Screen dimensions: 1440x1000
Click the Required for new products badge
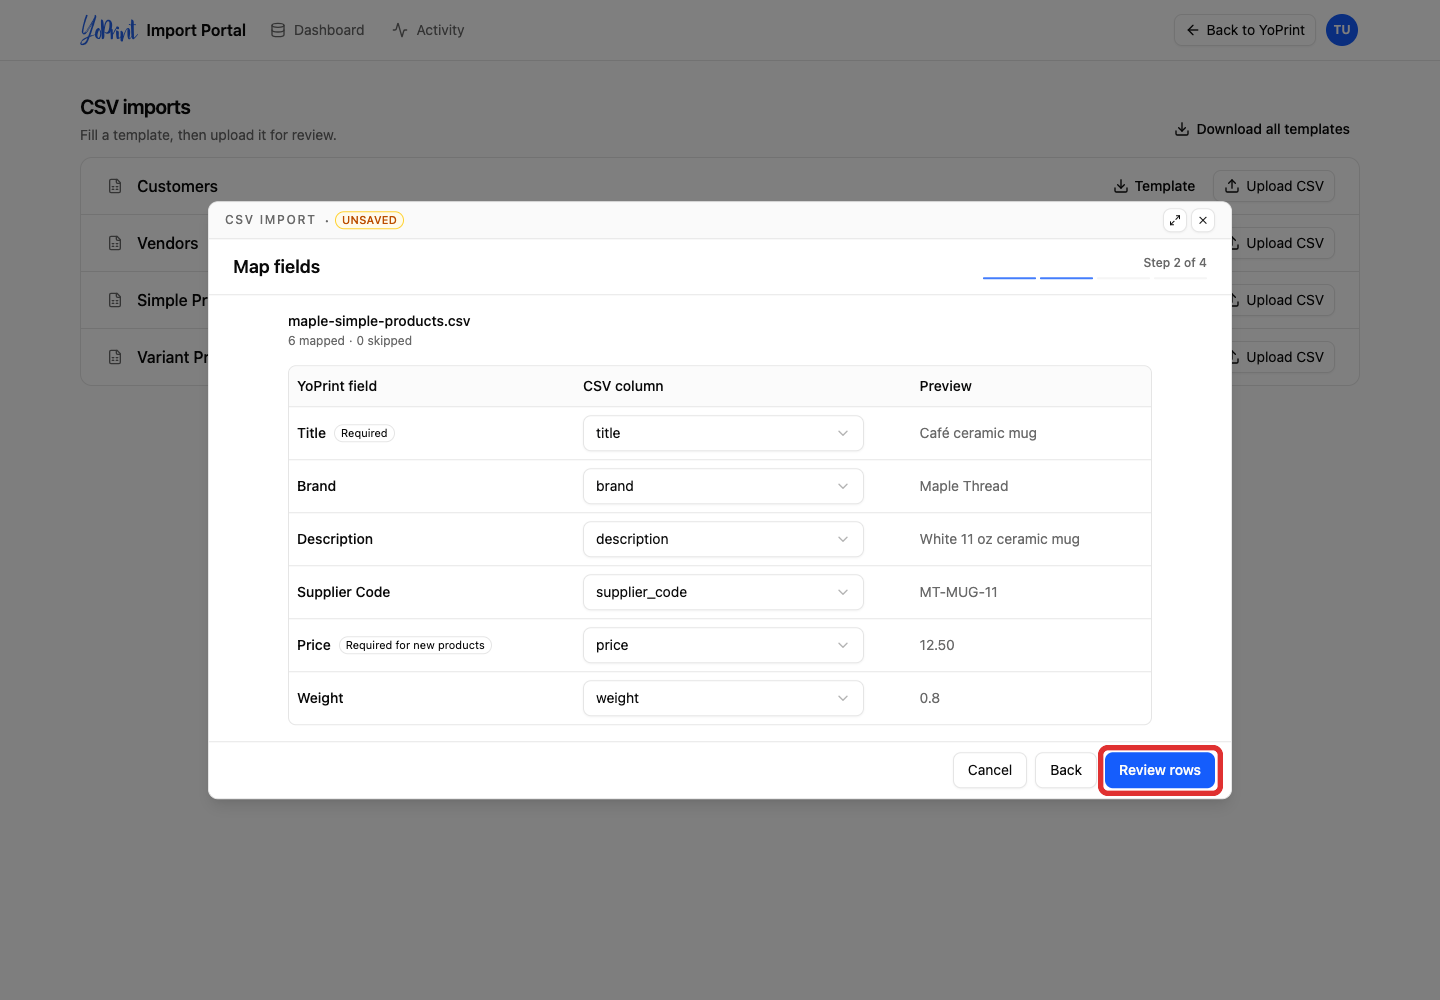[x=415, y=645]
